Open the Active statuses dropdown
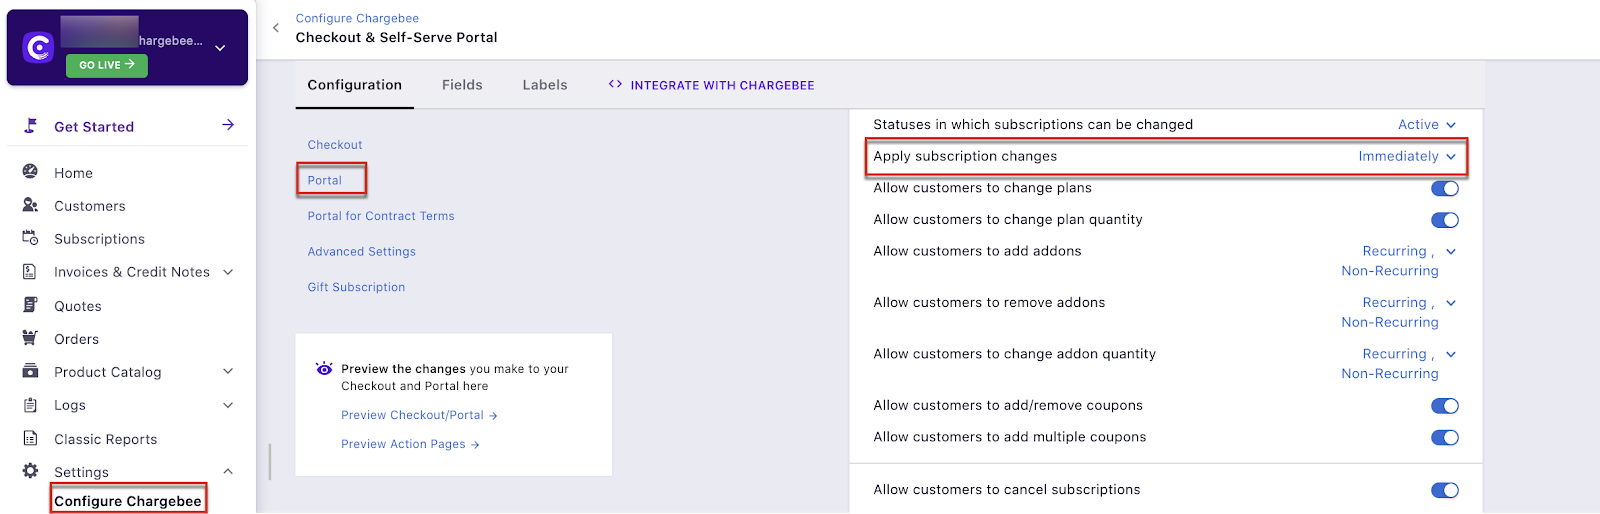The height and width of the screenshot is (514, 1600). pyautogui.click(x=1427, y=125)
